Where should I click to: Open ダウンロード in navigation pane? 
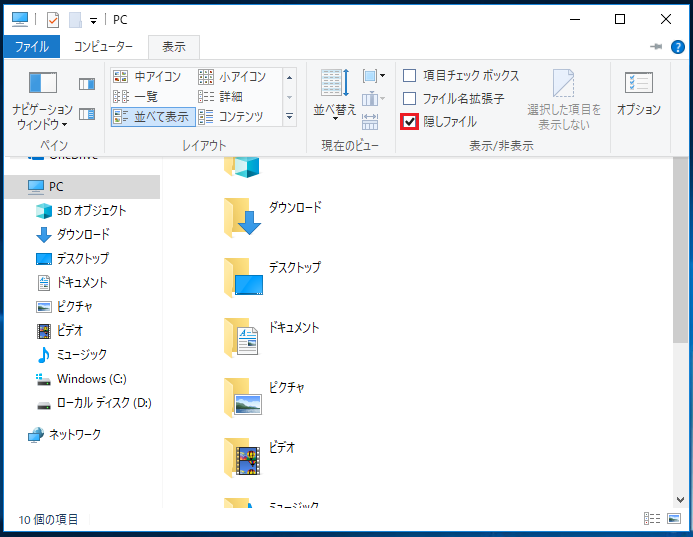pos(83,234)
